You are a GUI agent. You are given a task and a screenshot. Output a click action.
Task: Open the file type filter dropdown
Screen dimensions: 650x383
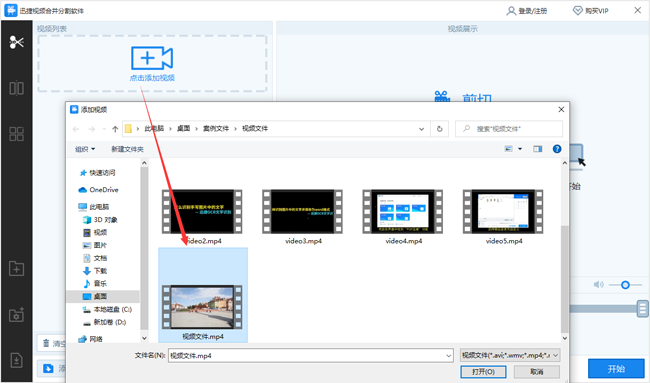click(510, 355)
